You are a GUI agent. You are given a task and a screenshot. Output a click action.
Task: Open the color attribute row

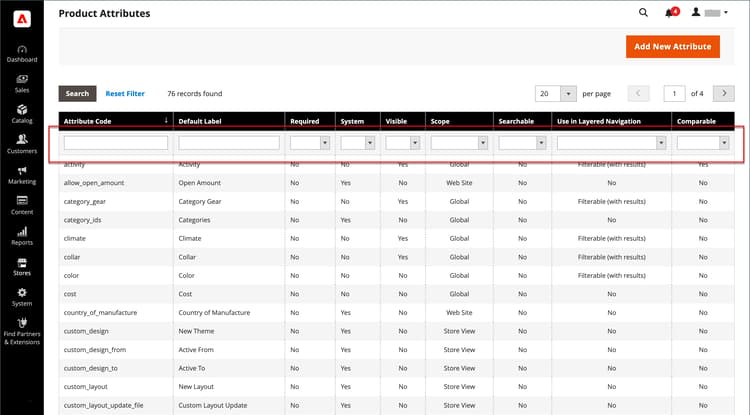[x=397, y=275]
